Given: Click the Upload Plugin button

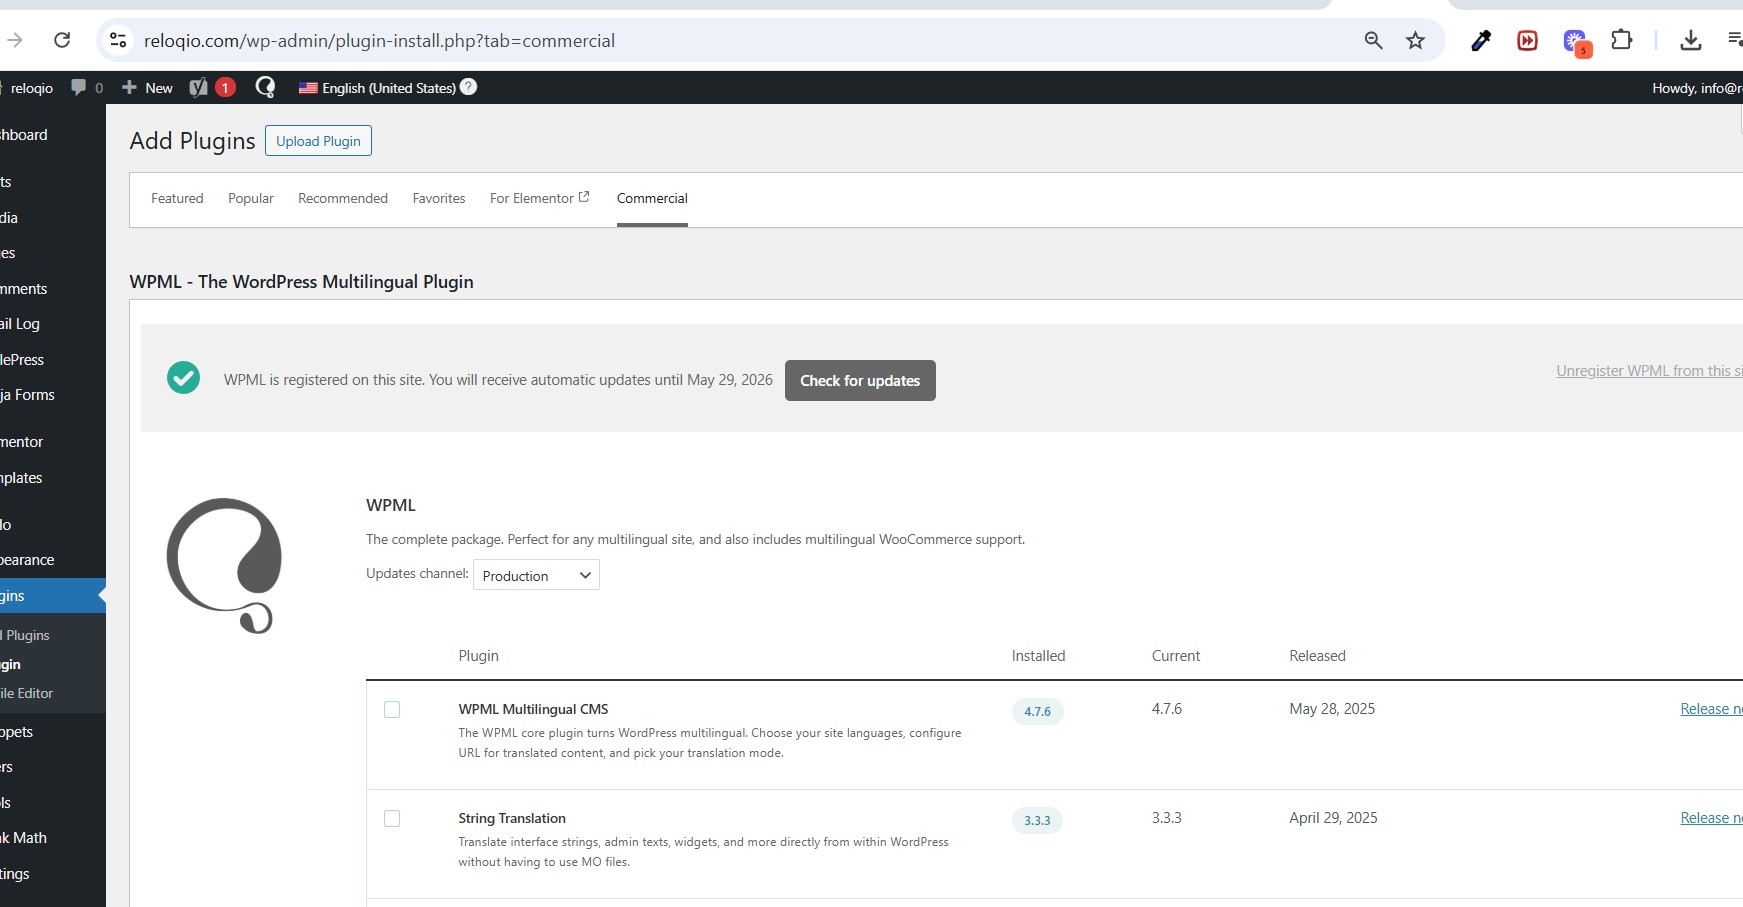Looking at the screenshot, I should (318, 141).
